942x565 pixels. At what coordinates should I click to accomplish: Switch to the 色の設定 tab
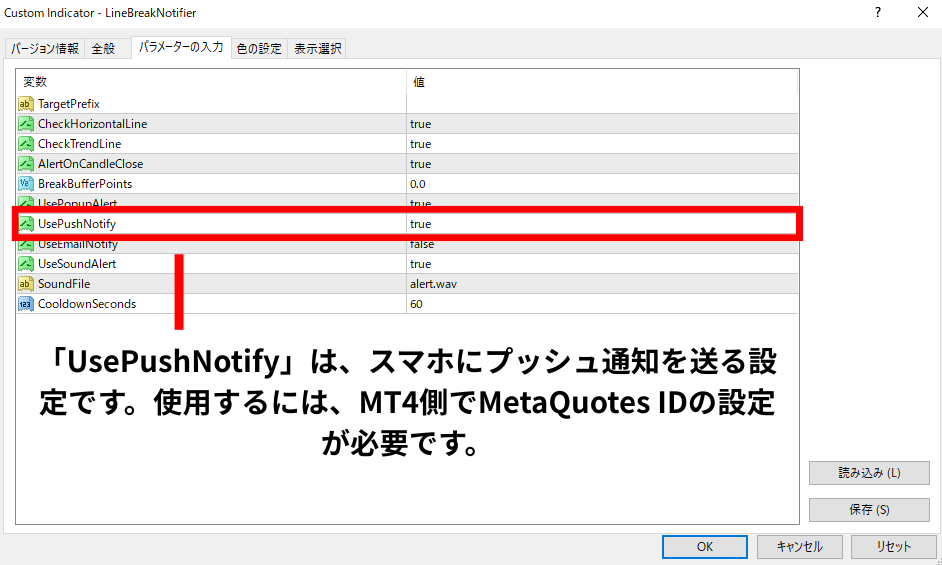(x=259, y=49)
